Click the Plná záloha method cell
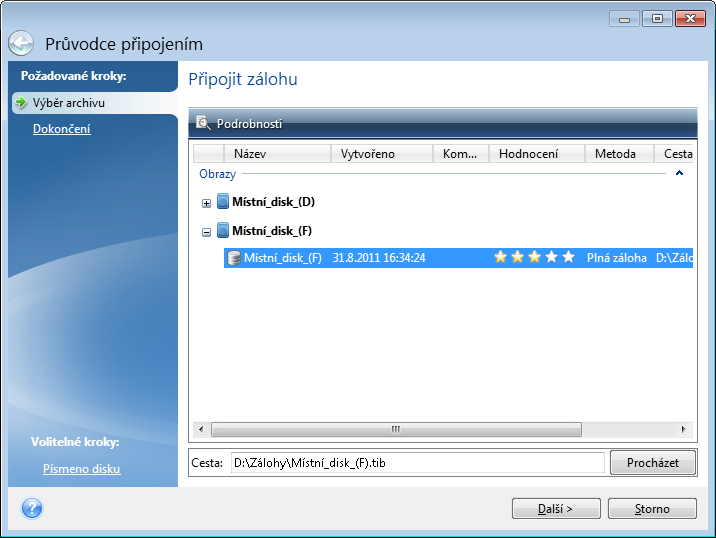This screenshot has width=716, height=538. pyautogui.click(x=616, y=258)
